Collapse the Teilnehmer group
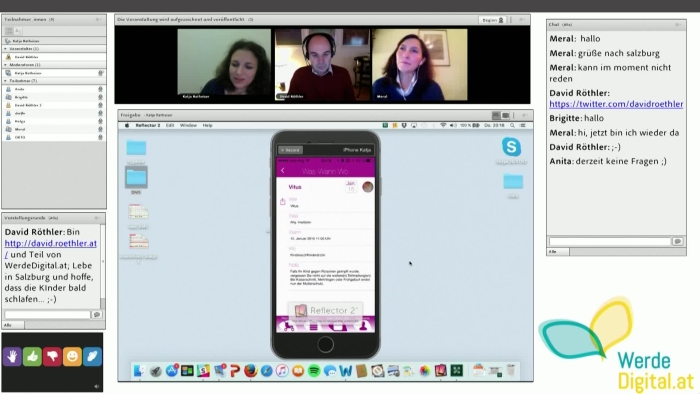 pyautogui.click(x=5, y=81)
